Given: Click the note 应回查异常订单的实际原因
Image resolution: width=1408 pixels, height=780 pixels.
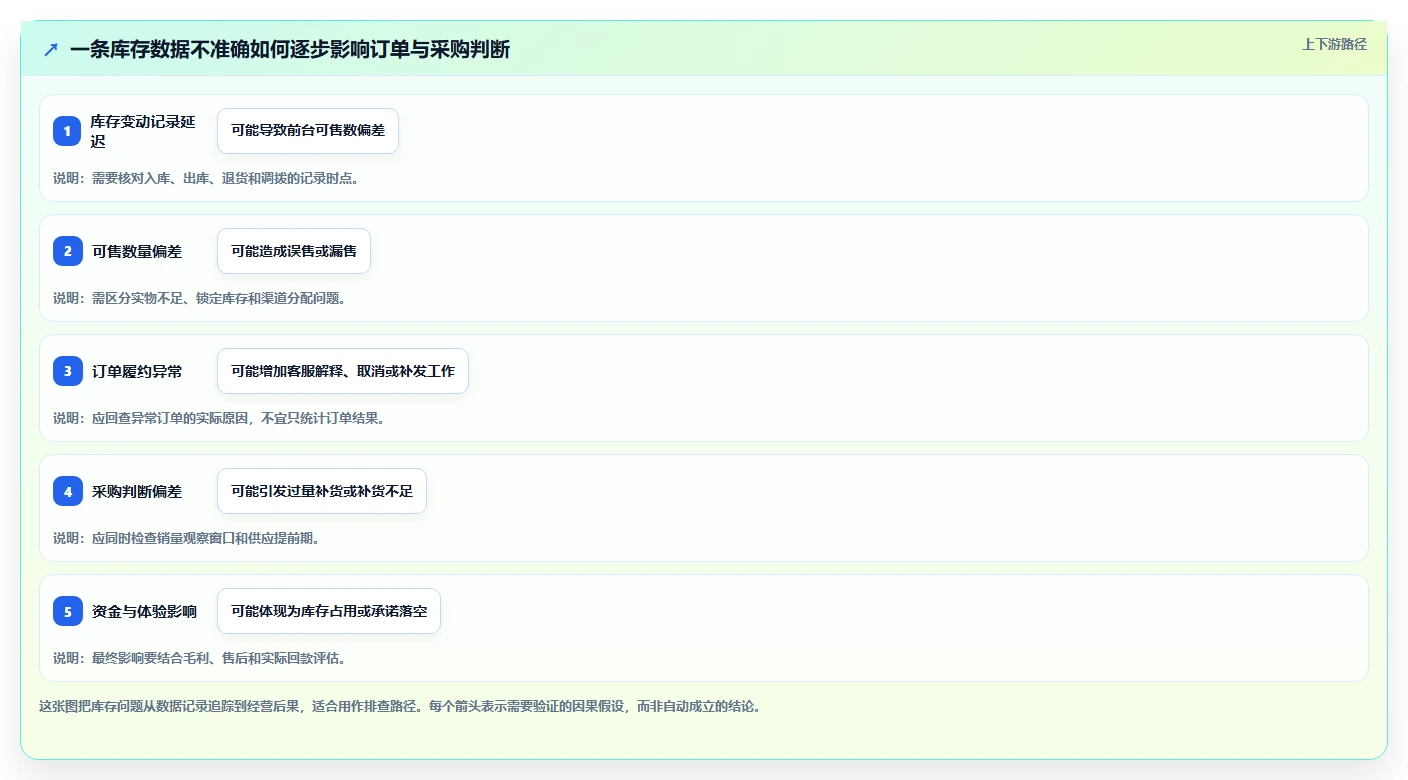Looking at the screenshot, I should pos(219,418).
